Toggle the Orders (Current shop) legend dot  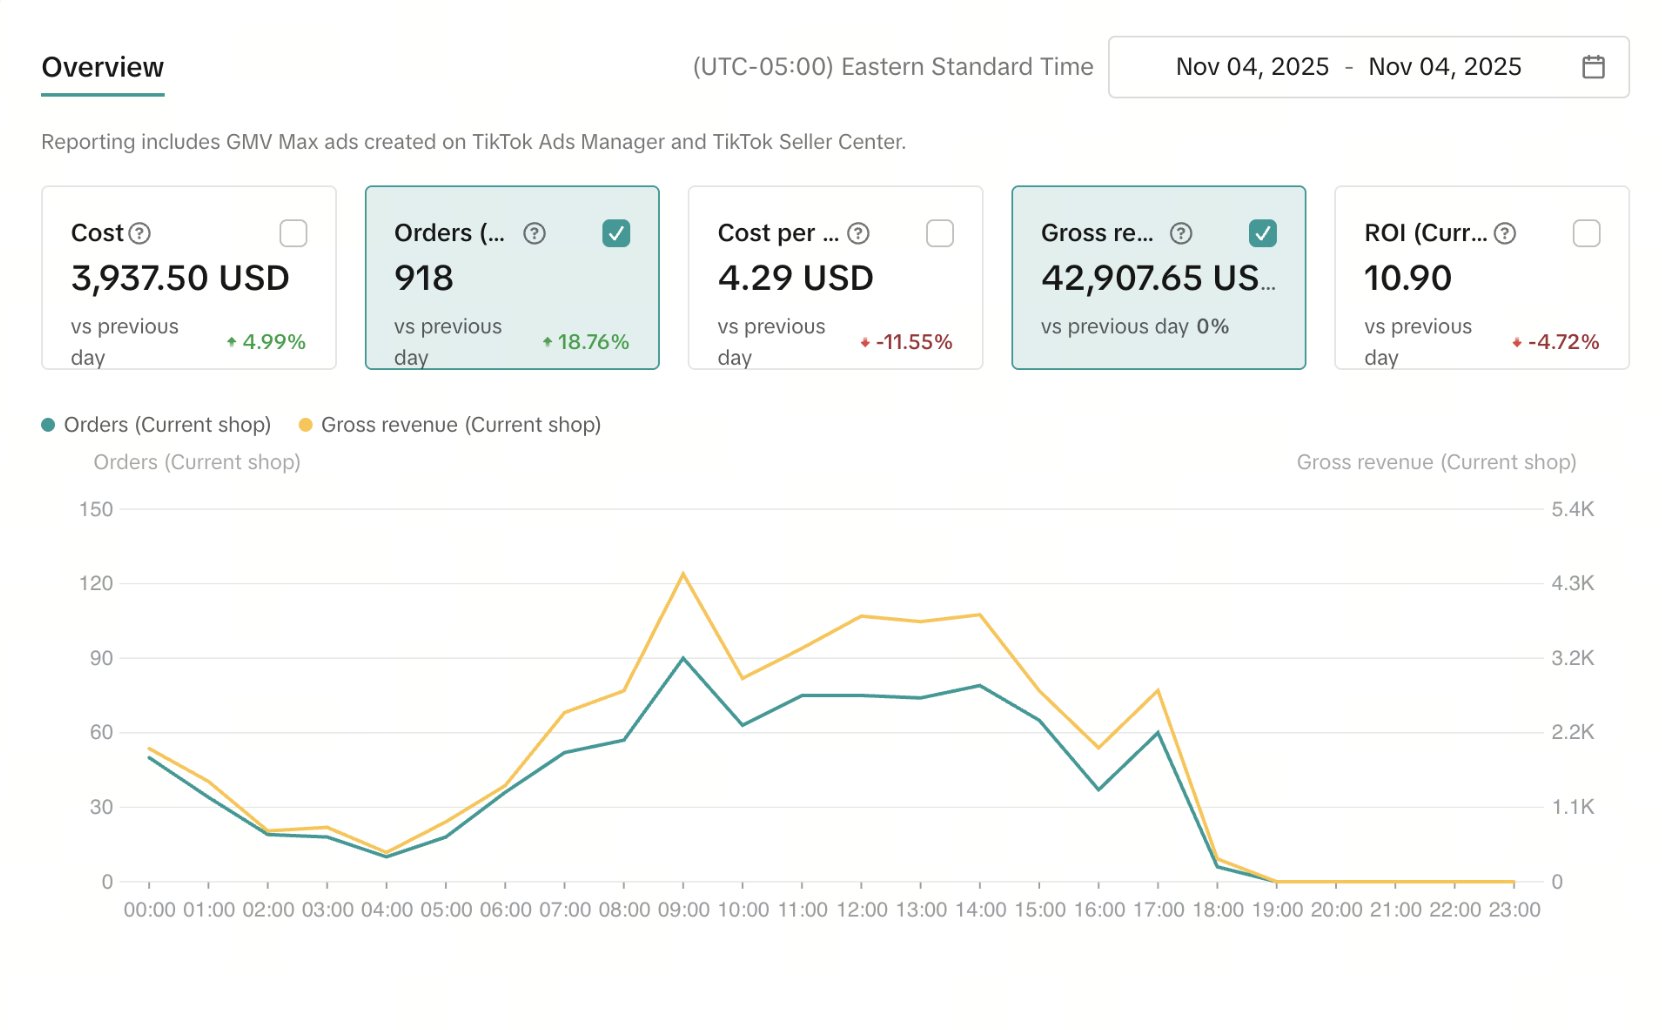pyautogui.click(x=48, y=425)
